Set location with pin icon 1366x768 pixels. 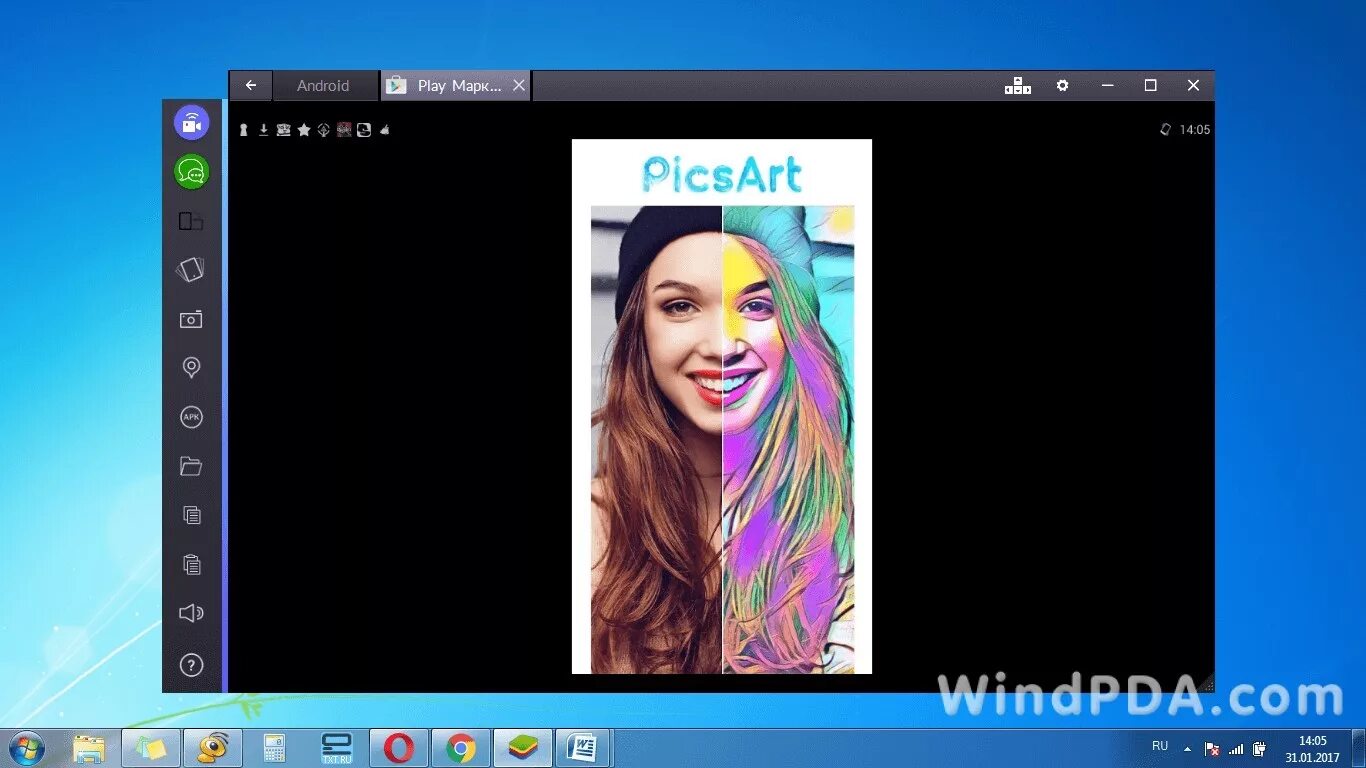click(191, 368)
